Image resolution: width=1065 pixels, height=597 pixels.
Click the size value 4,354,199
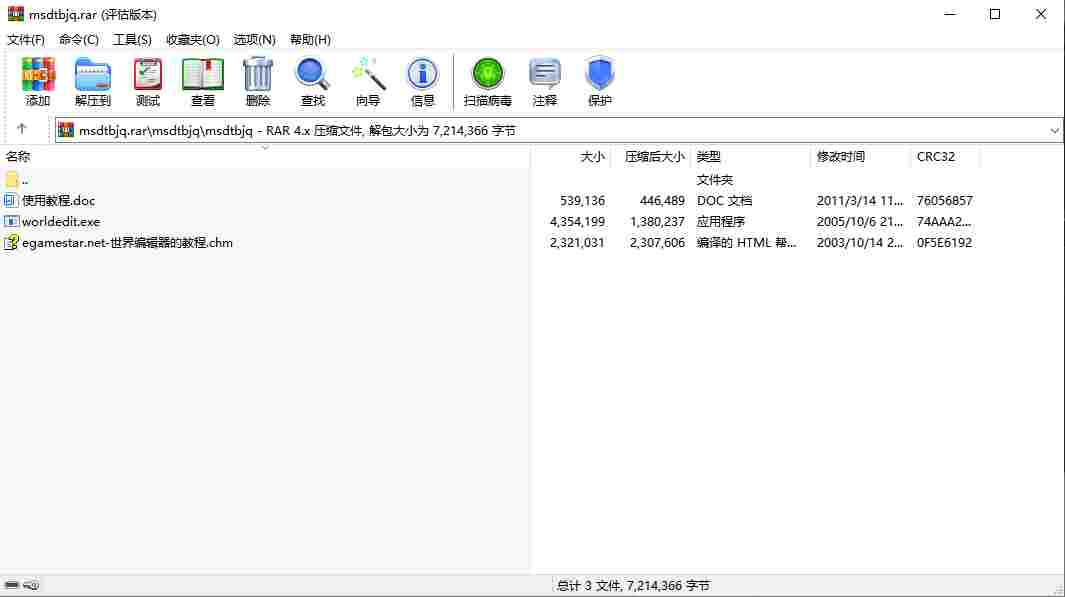pyautogui.click(x=577, y=221)
